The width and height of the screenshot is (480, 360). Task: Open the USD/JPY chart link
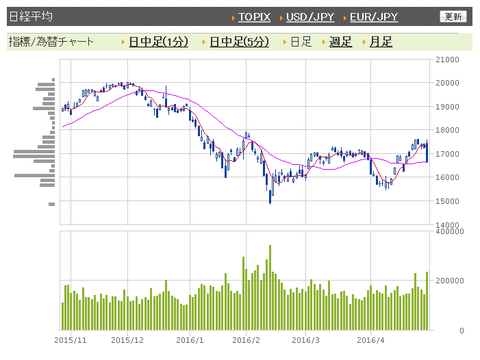point(310,17)
